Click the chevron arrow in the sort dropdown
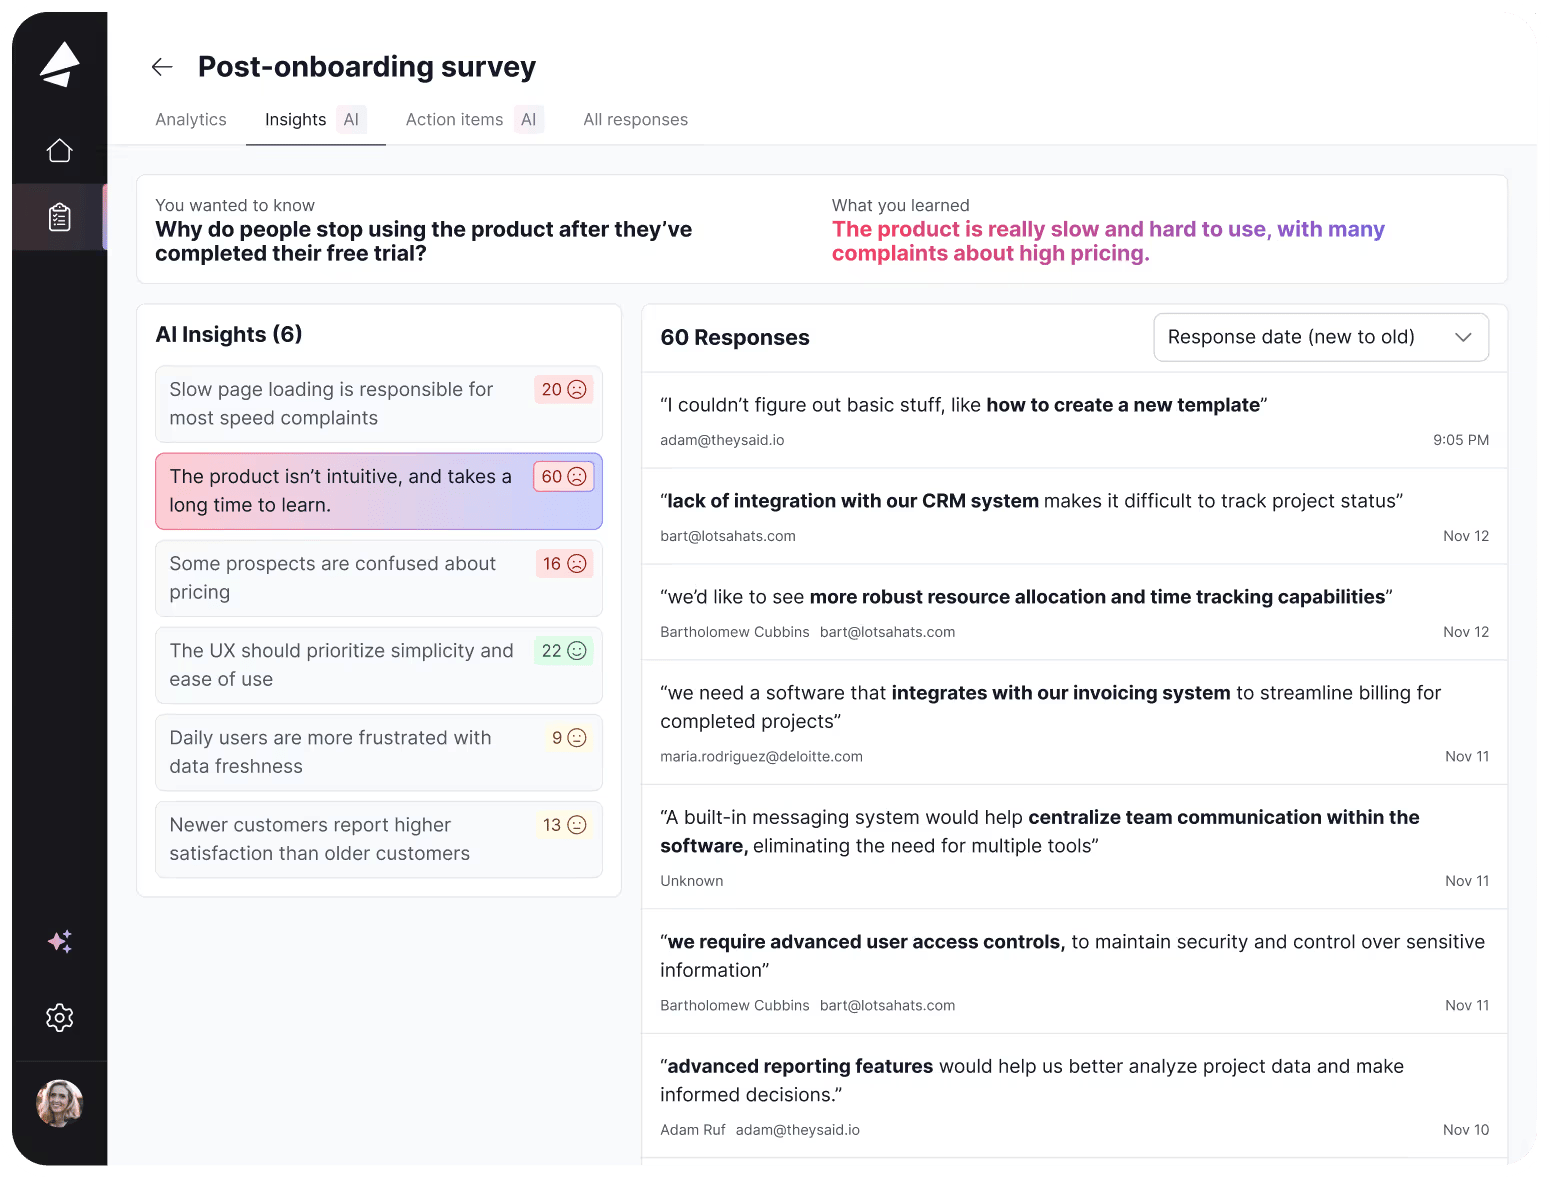The height and width of the screenshot is (1178, 1550). tap(1463, 337)
